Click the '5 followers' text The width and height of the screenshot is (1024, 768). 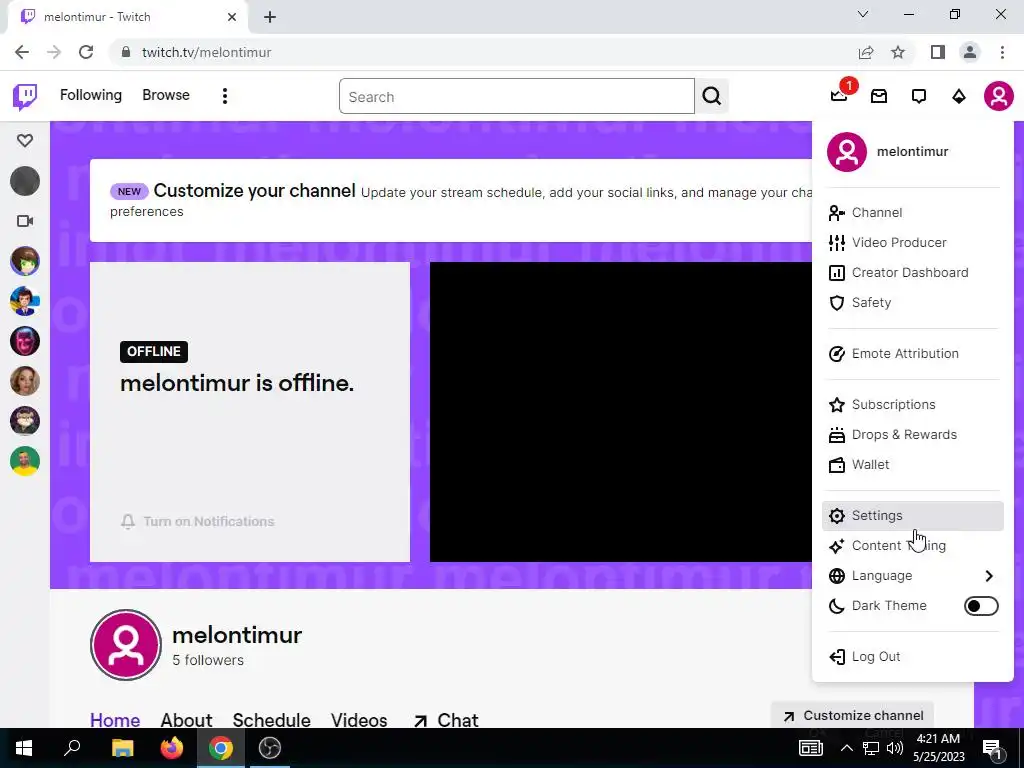[208, 660]
